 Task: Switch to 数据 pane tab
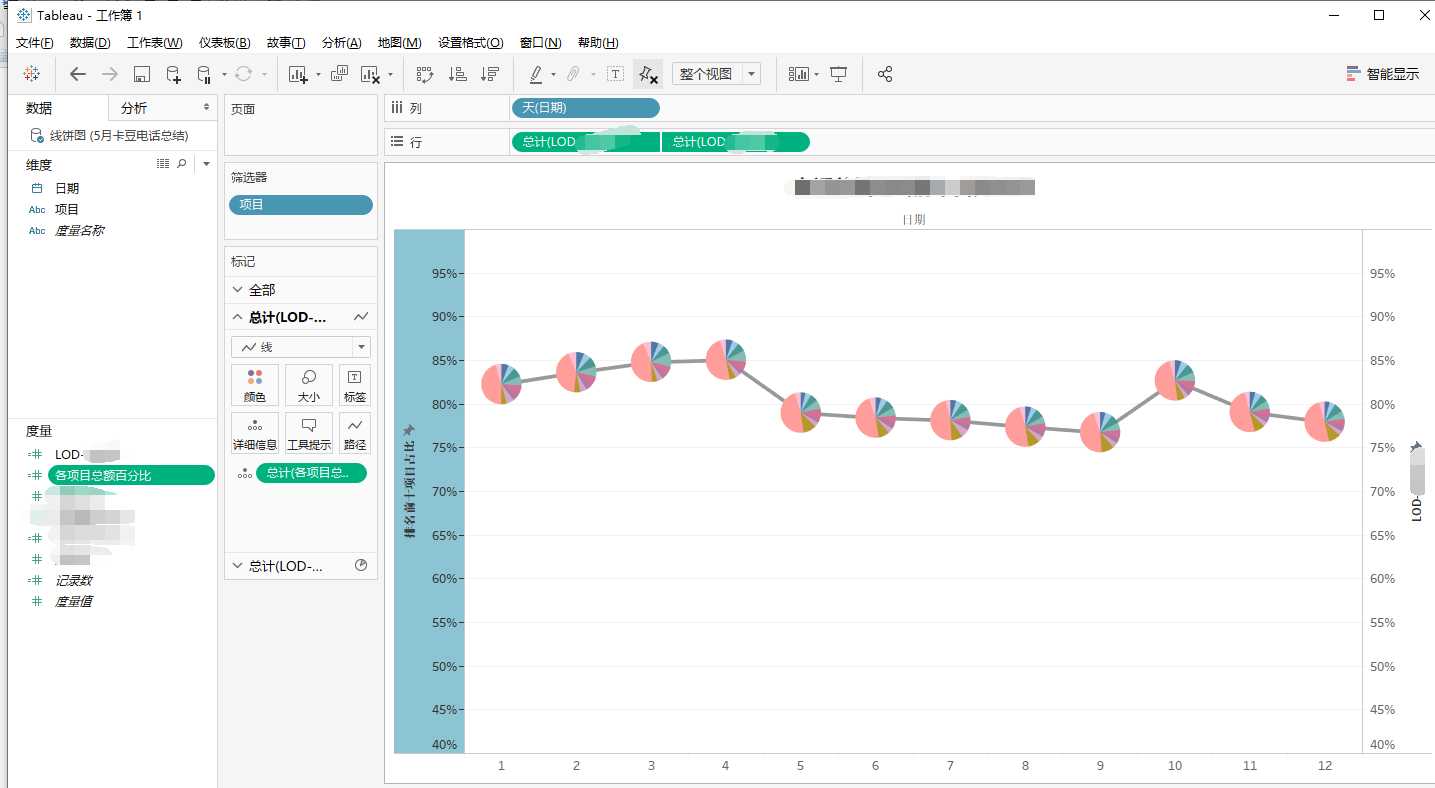tap(39, 108)
